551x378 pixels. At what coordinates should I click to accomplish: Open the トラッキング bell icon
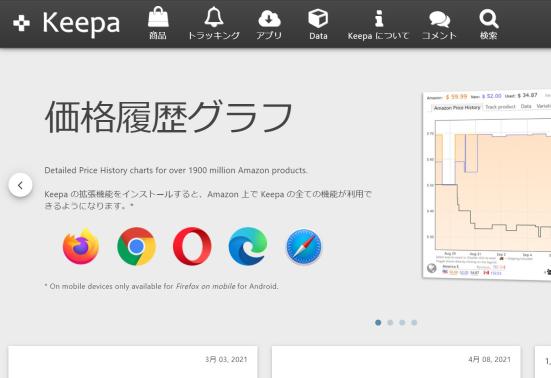point(214,17)
